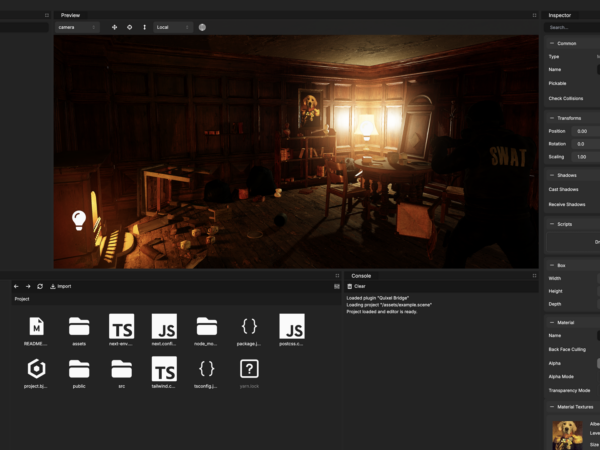
Task: Open the Local coordinates dropdown
Action: (173, 27)
